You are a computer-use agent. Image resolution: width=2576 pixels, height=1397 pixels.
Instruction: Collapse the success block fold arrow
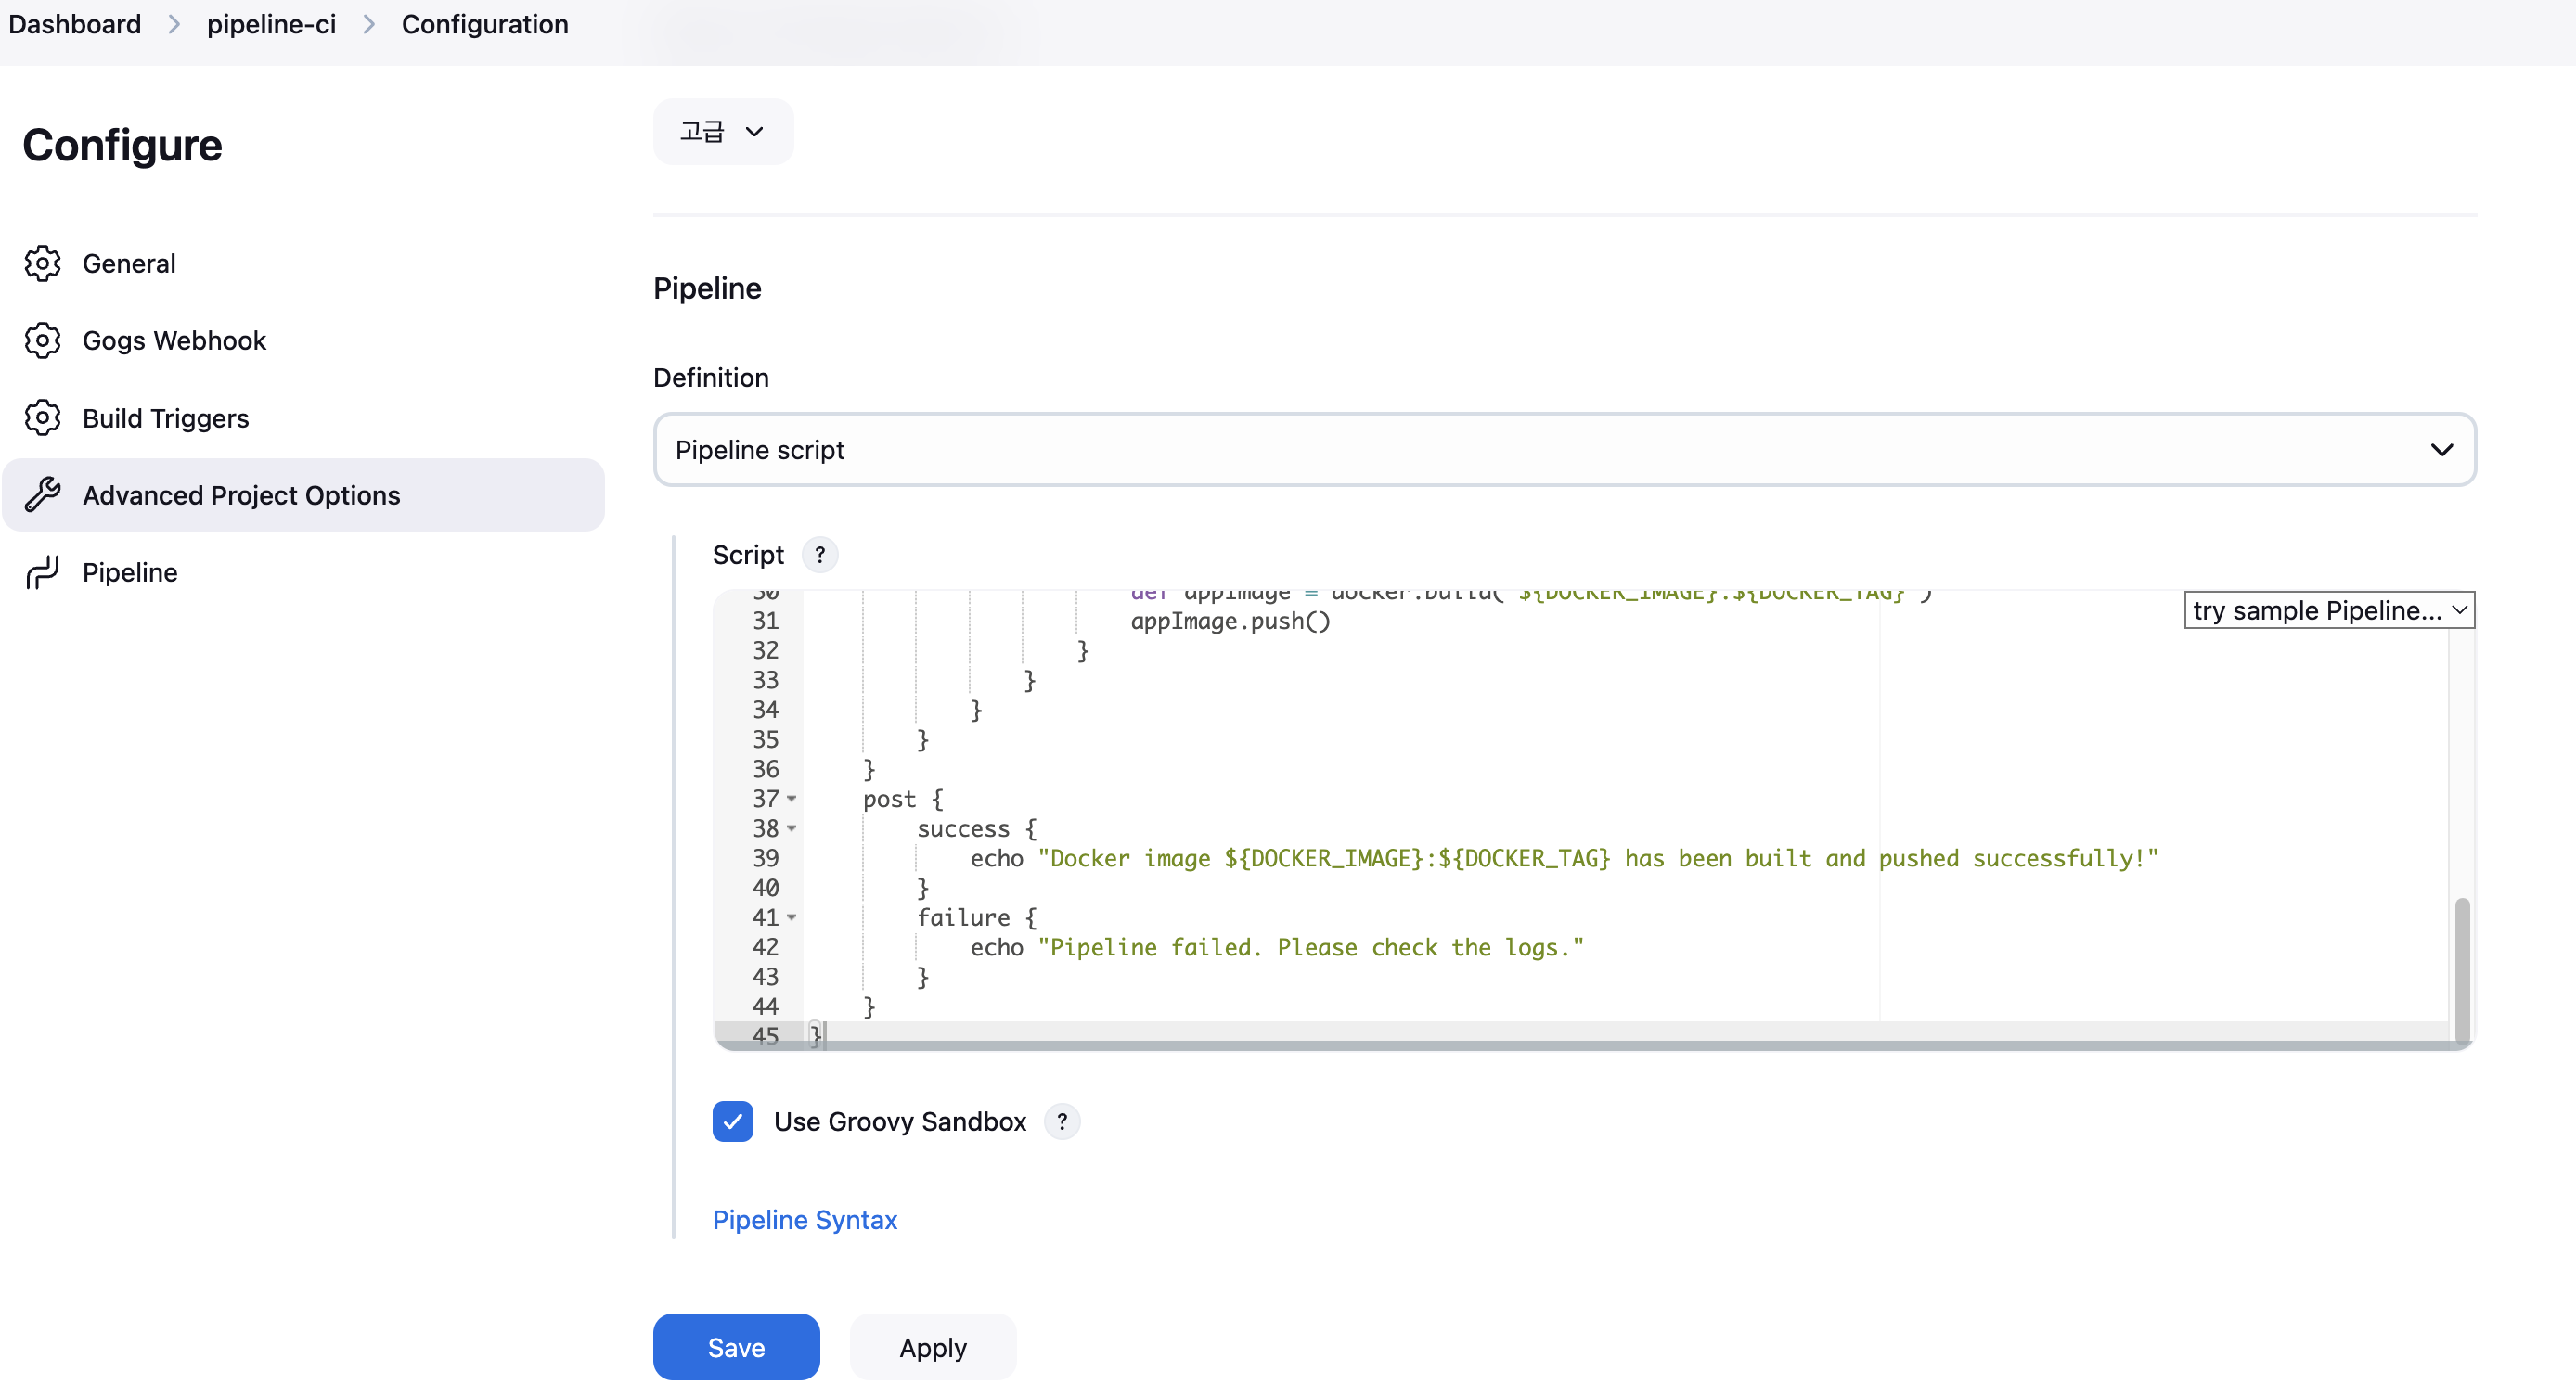coord(792,829)
